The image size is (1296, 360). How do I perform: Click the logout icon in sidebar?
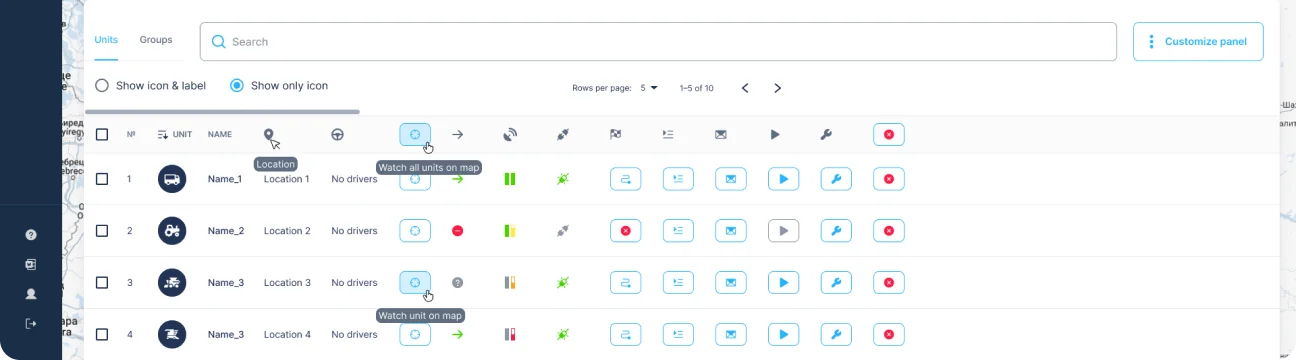[31, 323]
